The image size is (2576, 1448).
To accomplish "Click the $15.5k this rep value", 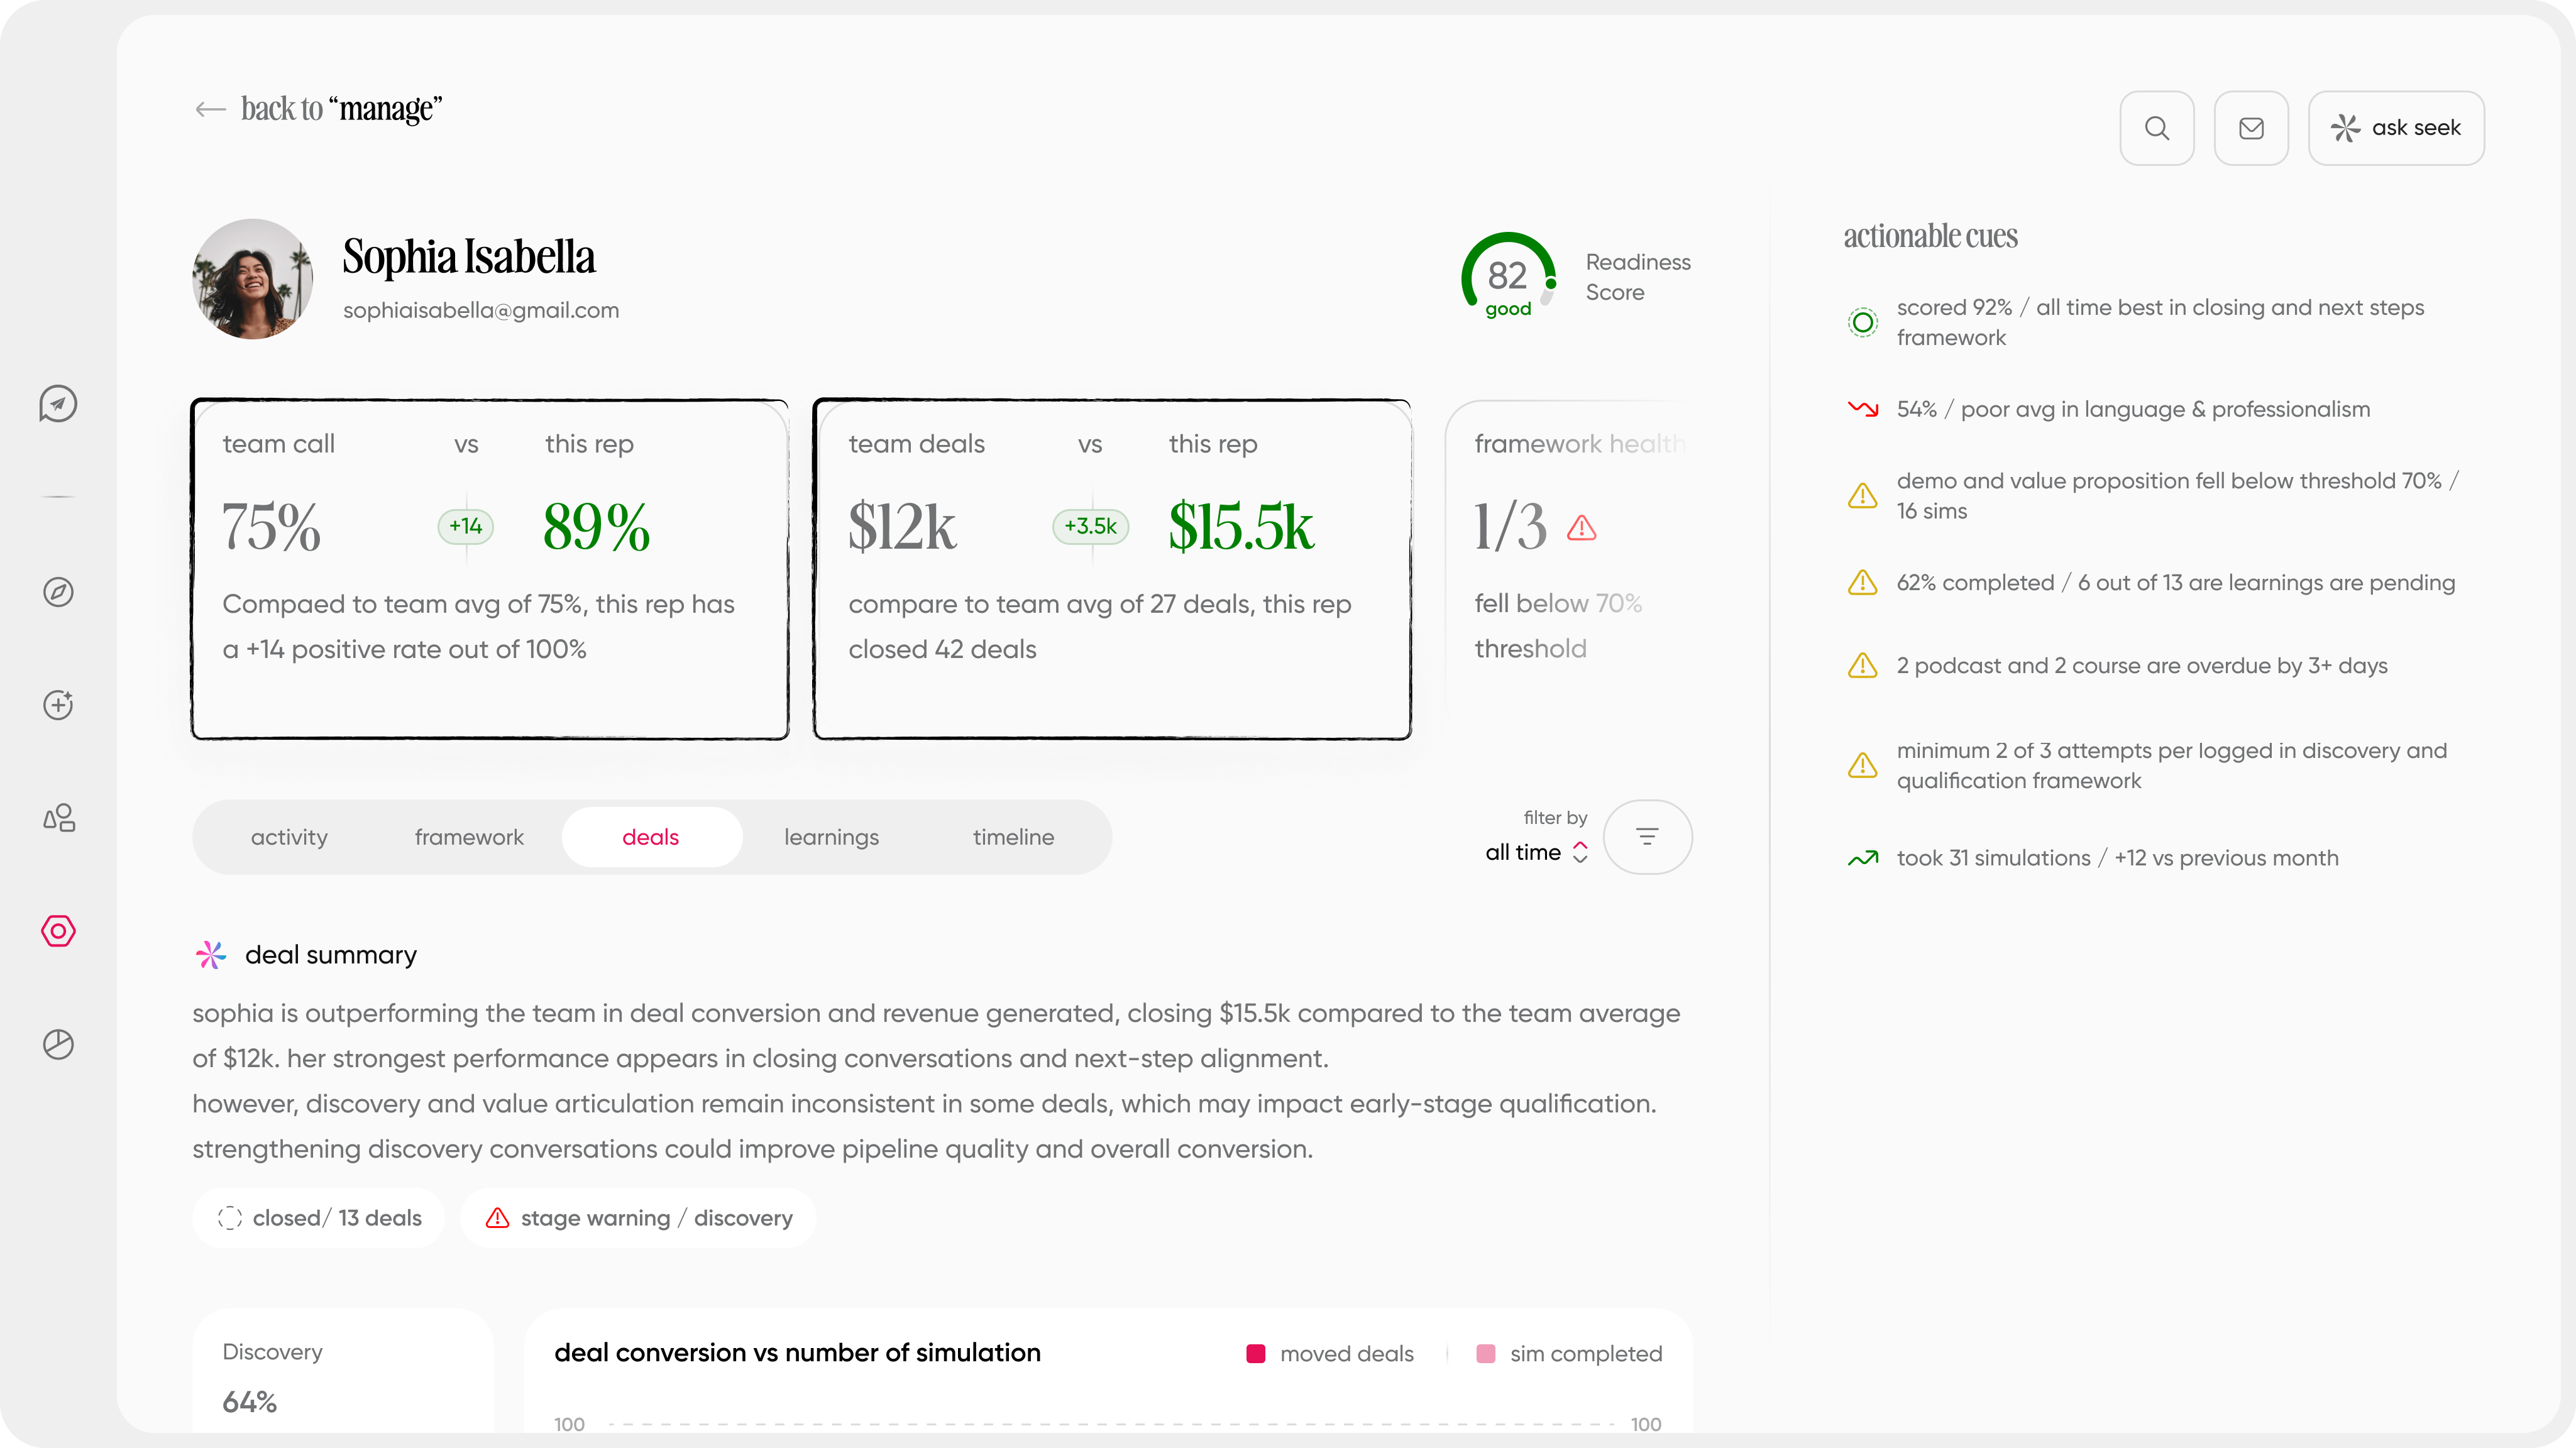I will coord(1241,526).
